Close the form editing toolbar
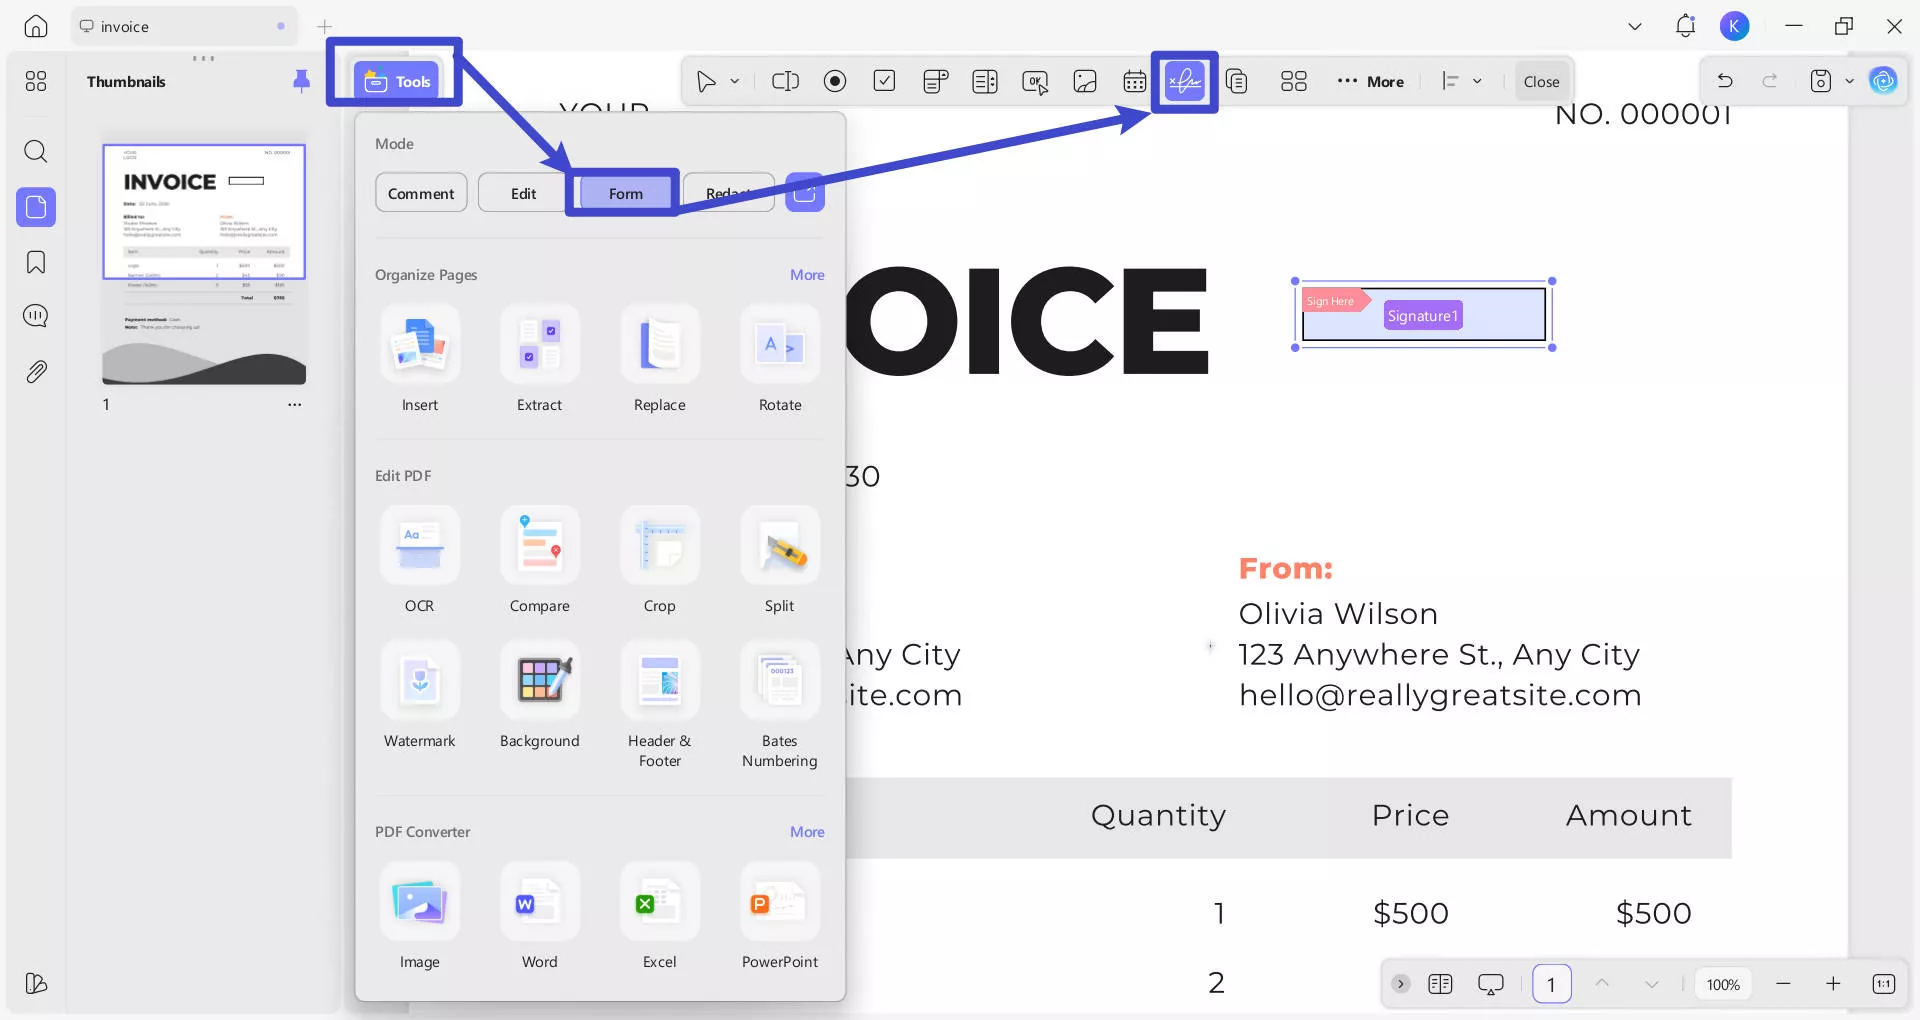 (x=1541, y=81)
